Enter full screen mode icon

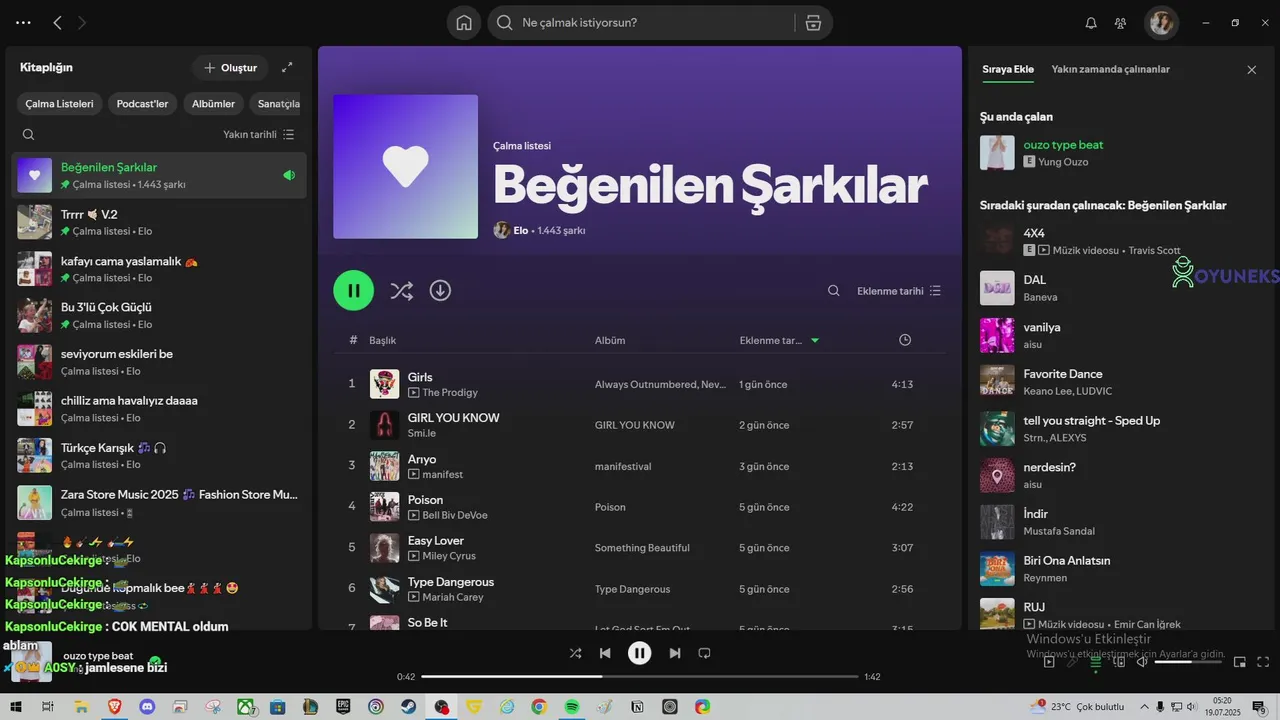pyautogui.click(x=1263, y=661)
